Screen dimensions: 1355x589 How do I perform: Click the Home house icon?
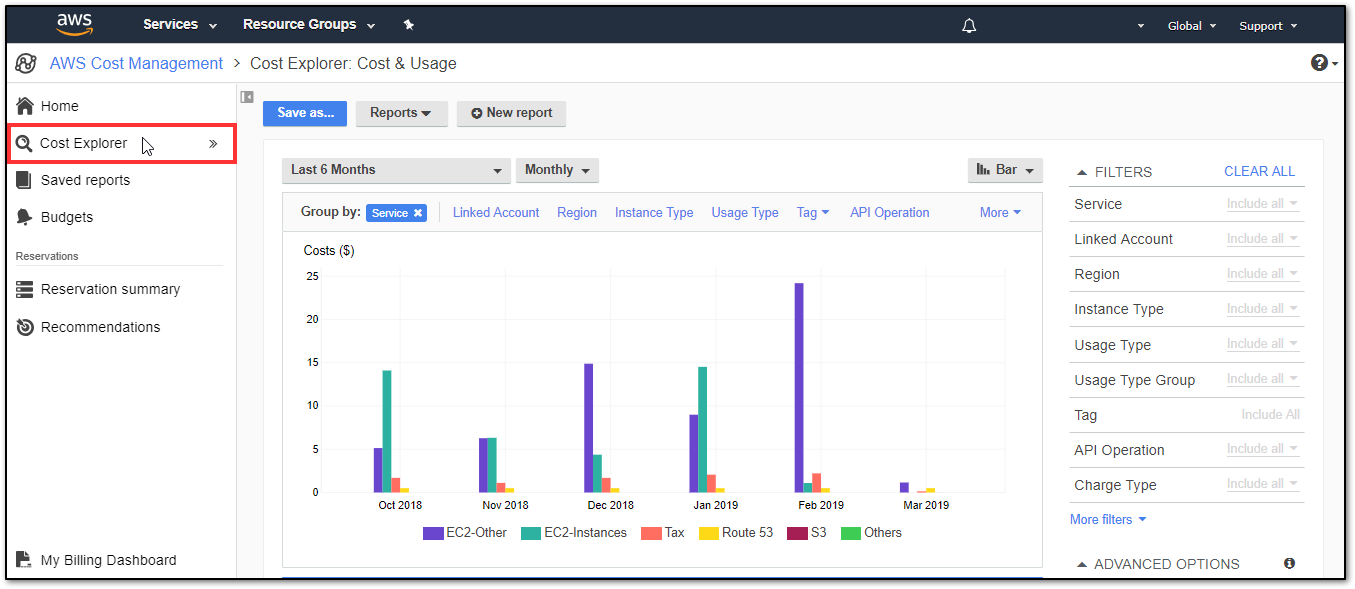click(x=25, y=105)
